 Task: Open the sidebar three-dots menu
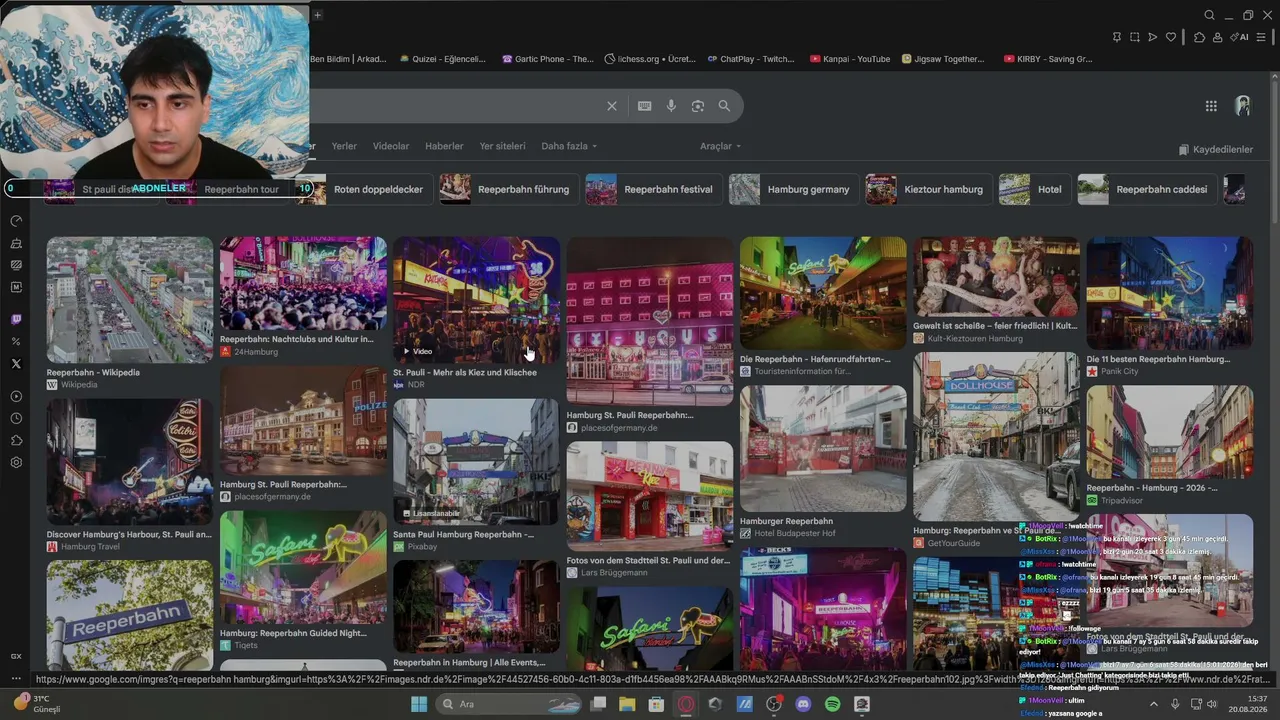click(16, 678)
